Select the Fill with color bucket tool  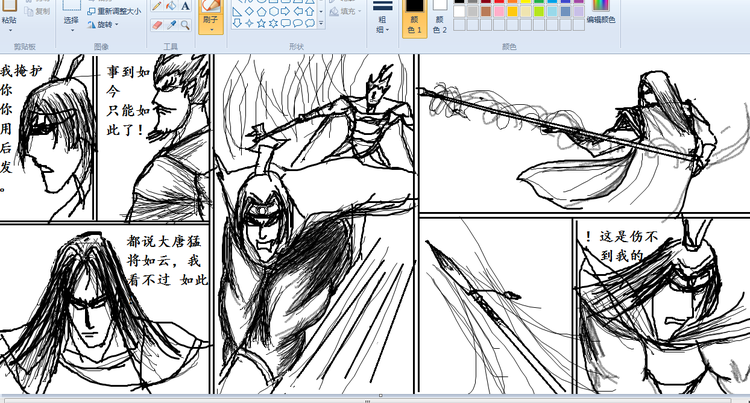pyautogui.click(x=171, y=6)
